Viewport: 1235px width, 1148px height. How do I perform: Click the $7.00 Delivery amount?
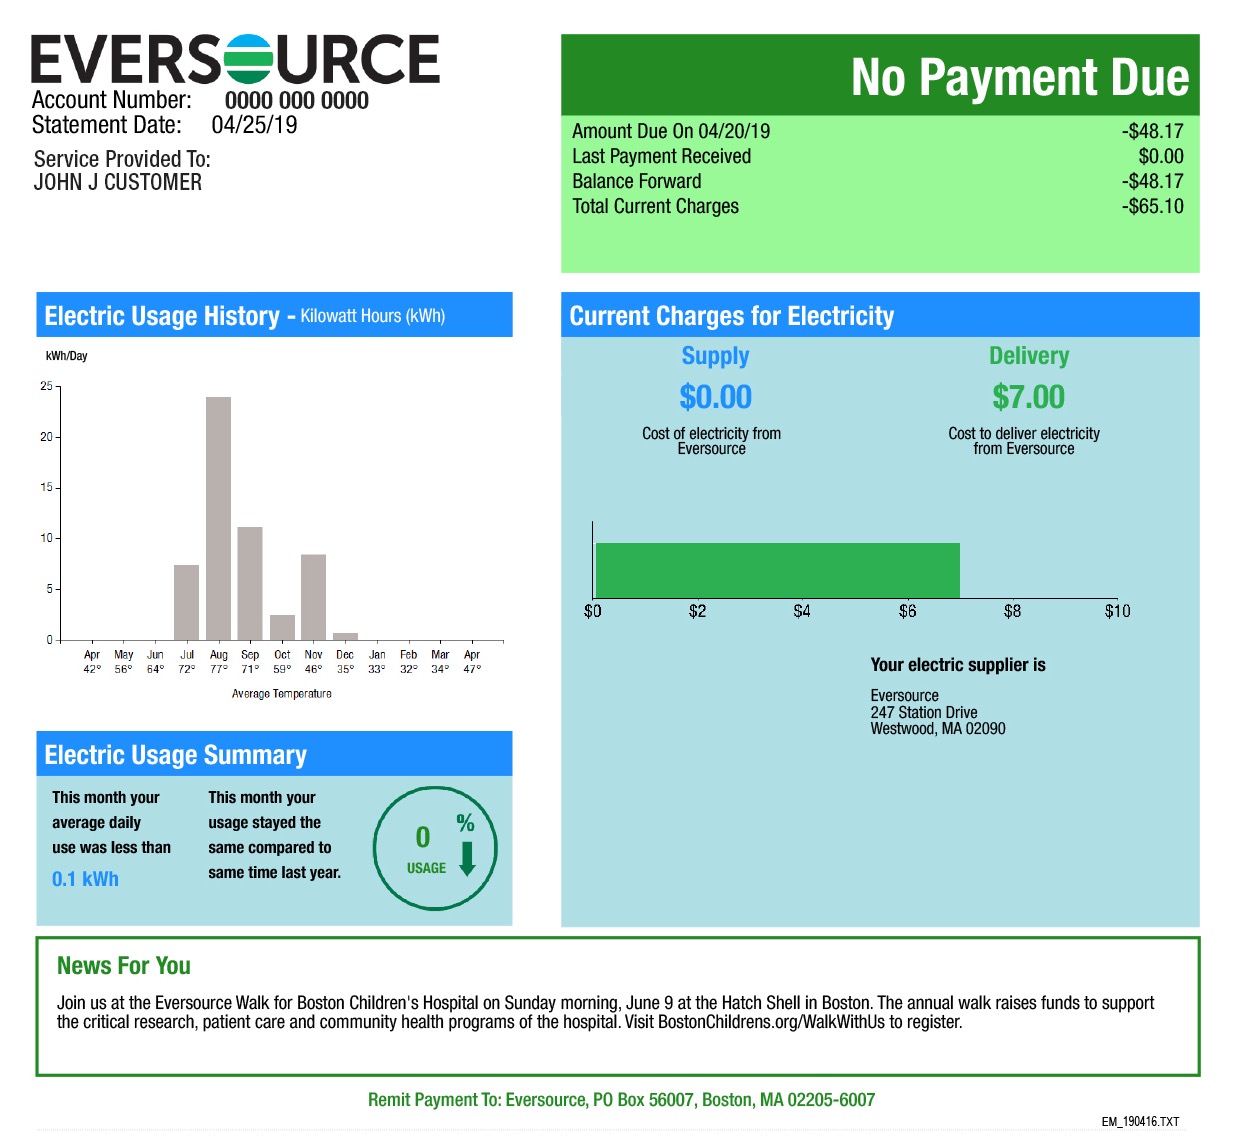pos(1028,397)
